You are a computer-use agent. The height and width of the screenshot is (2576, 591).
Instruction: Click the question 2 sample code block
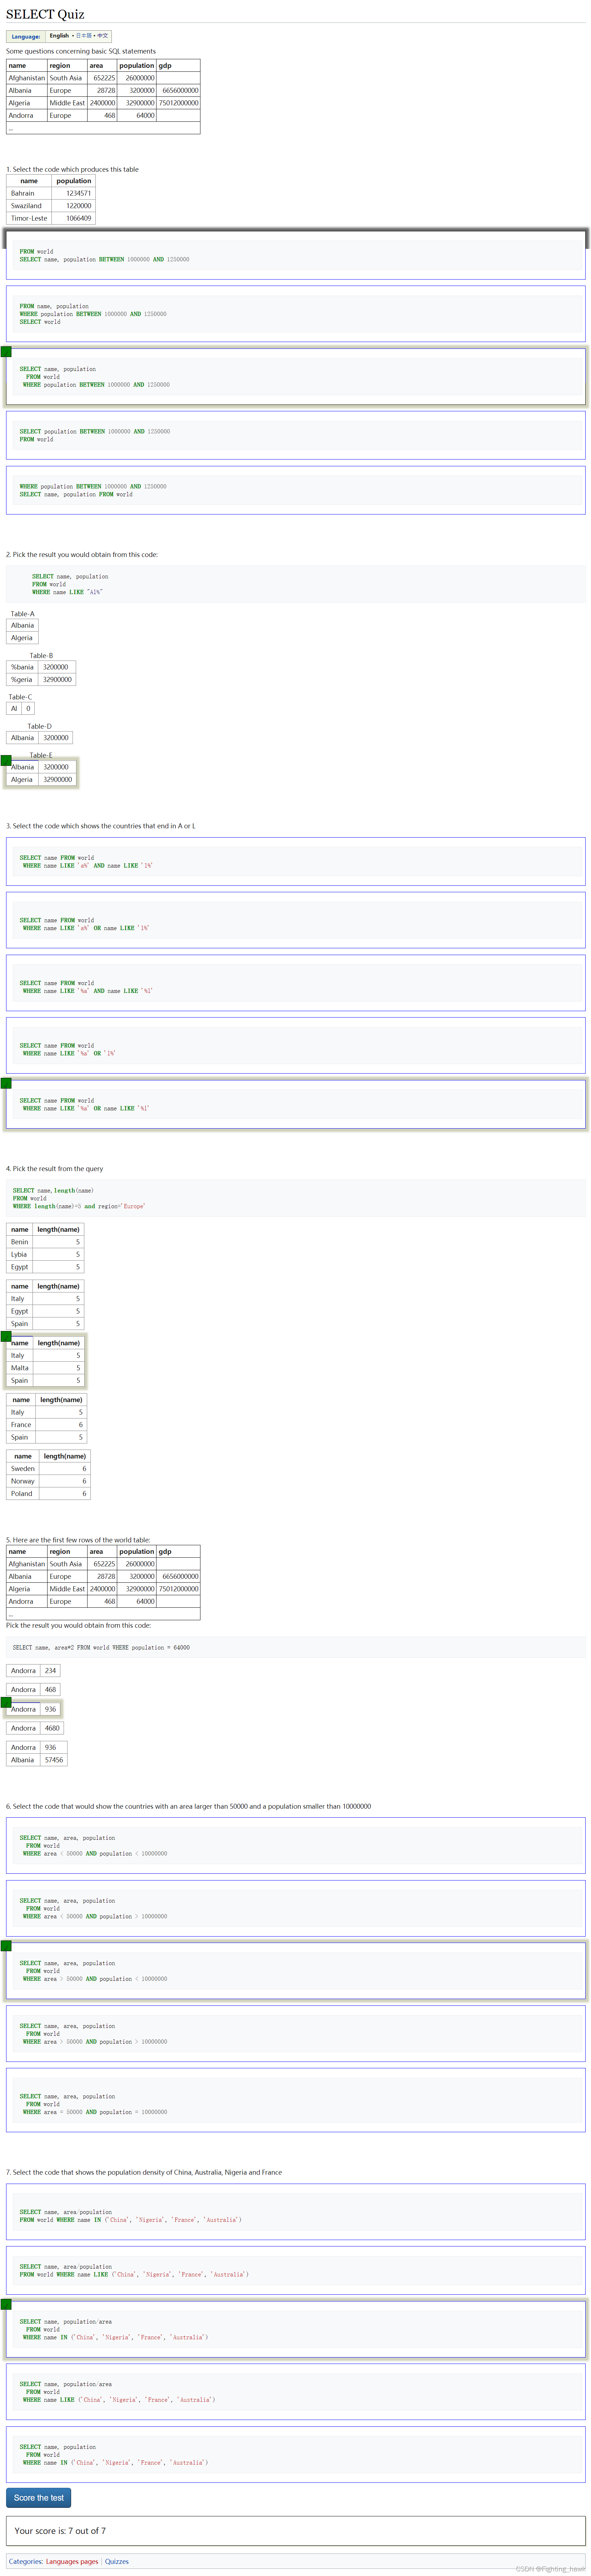[296, 584]
